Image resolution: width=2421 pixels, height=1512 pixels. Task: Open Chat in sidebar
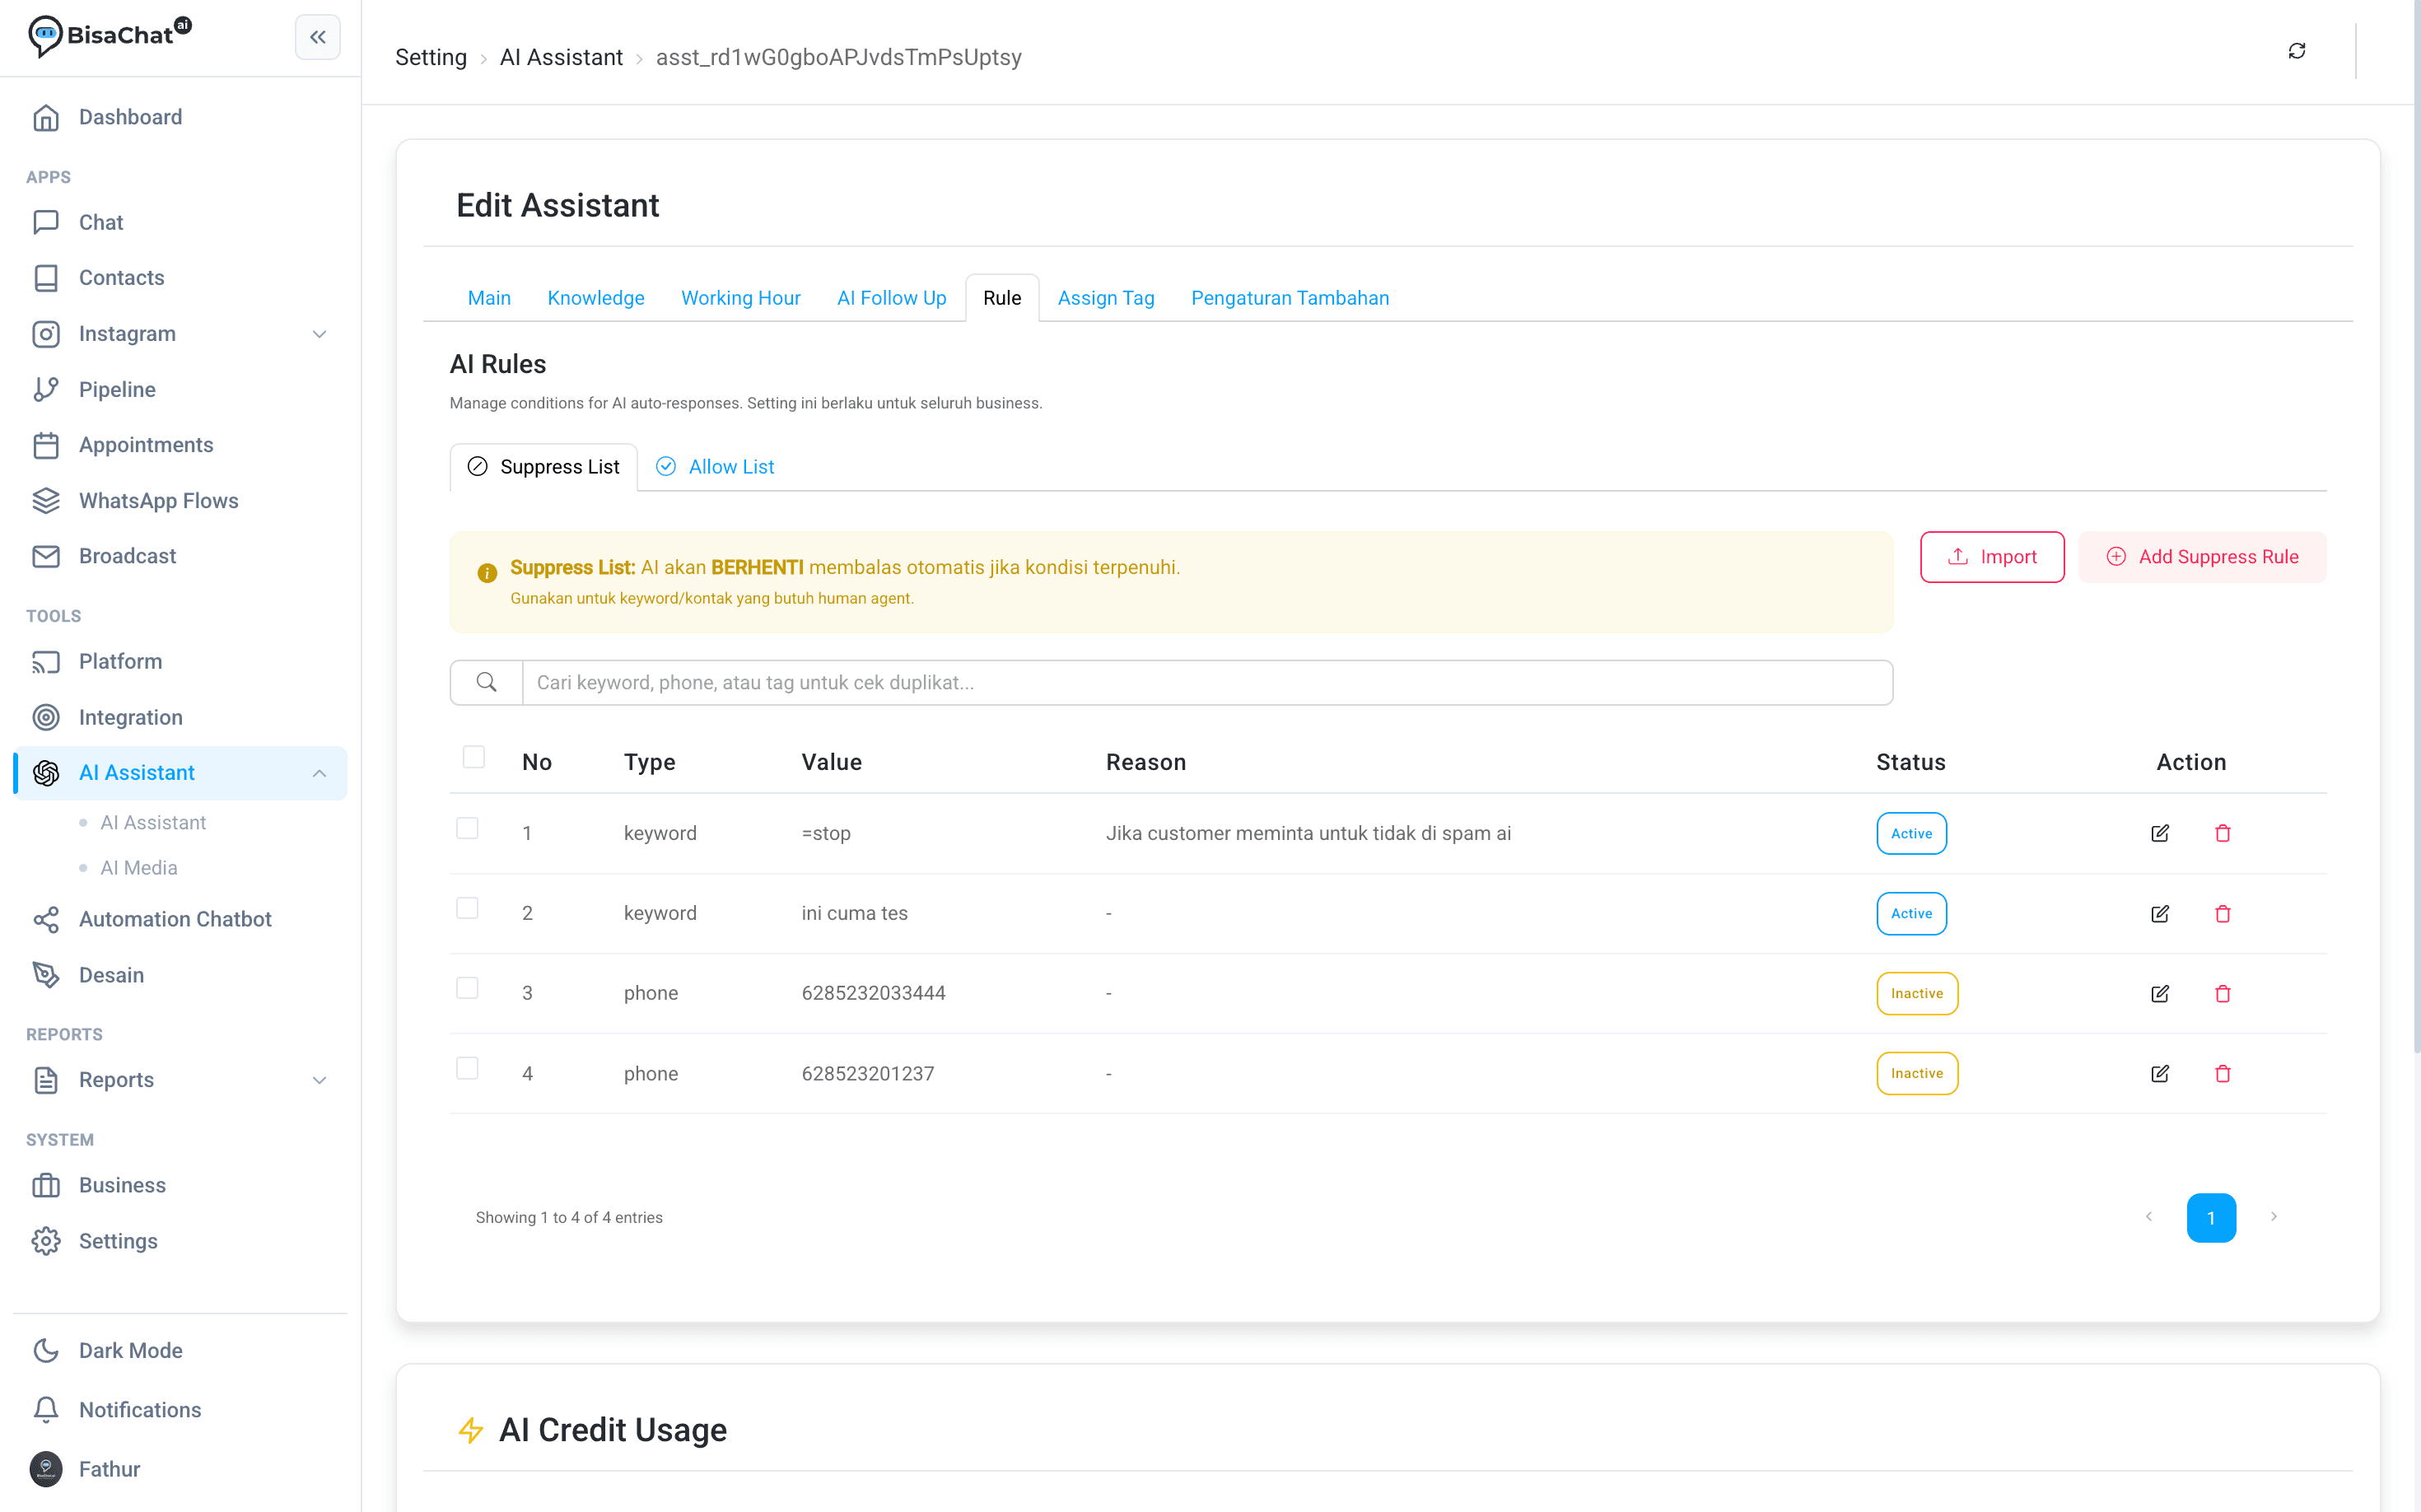coord(180,222)
